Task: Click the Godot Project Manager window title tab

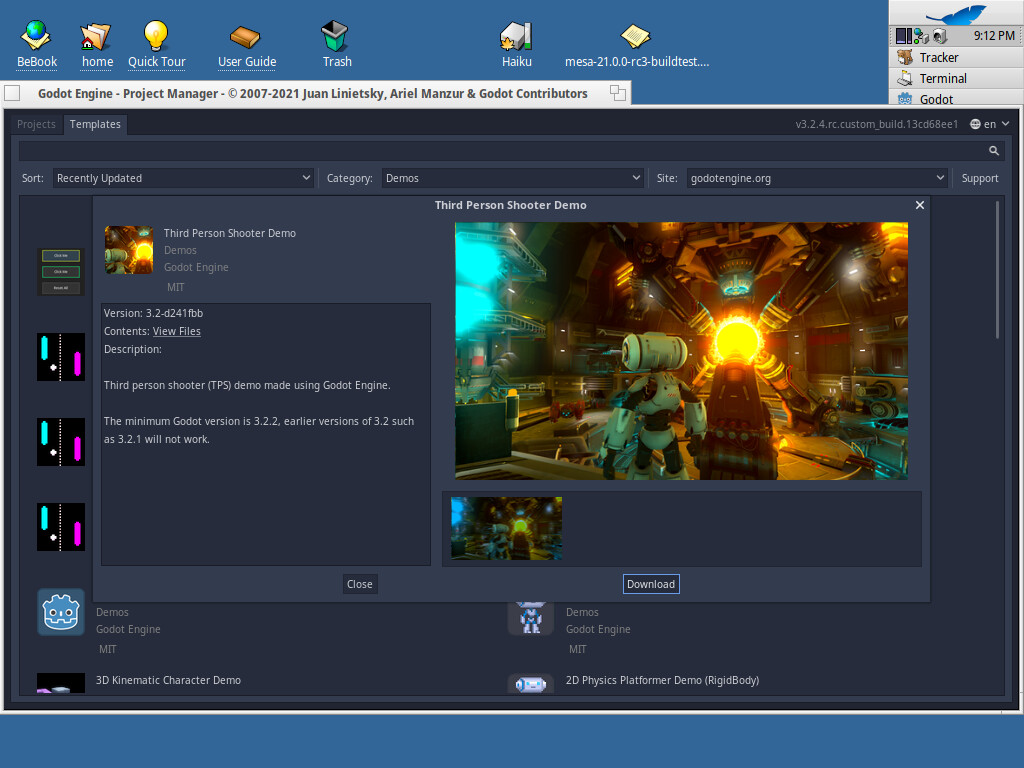Action: pos(312,93)
